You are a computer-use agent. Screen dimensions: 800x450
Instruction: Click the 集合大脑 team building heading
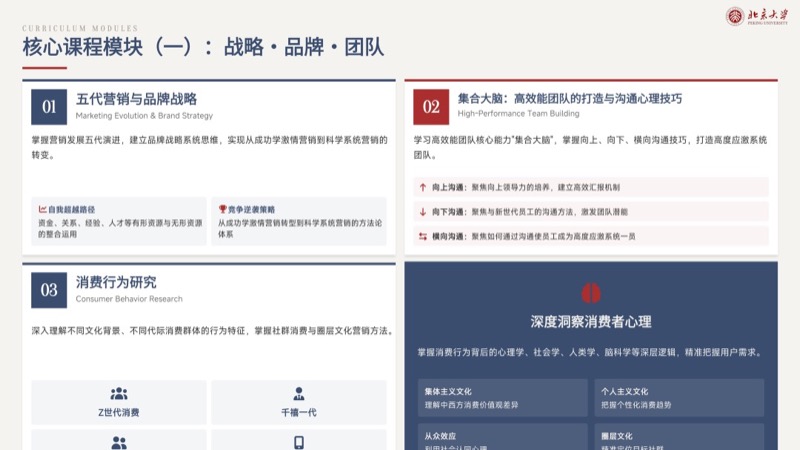click(x=570, y=99)
